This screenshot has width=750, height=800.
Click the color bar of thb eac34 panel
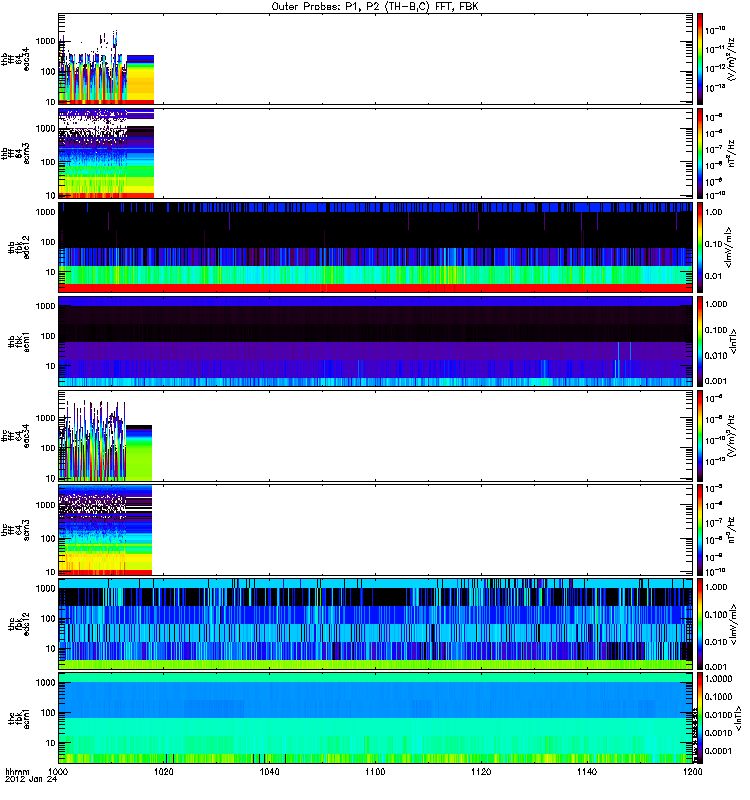700,59
